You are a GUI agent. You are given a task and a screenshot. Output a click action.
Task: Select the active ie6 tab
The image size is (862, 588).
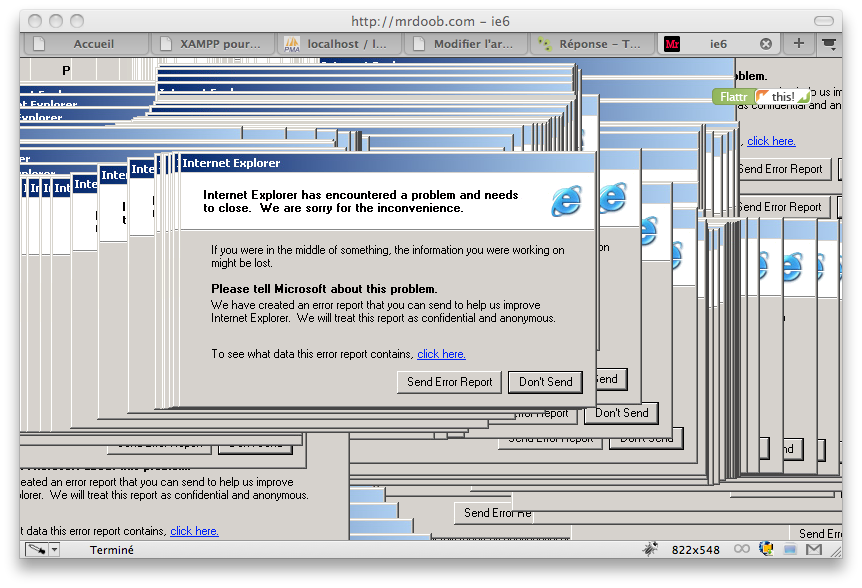[x=718, y=44]
